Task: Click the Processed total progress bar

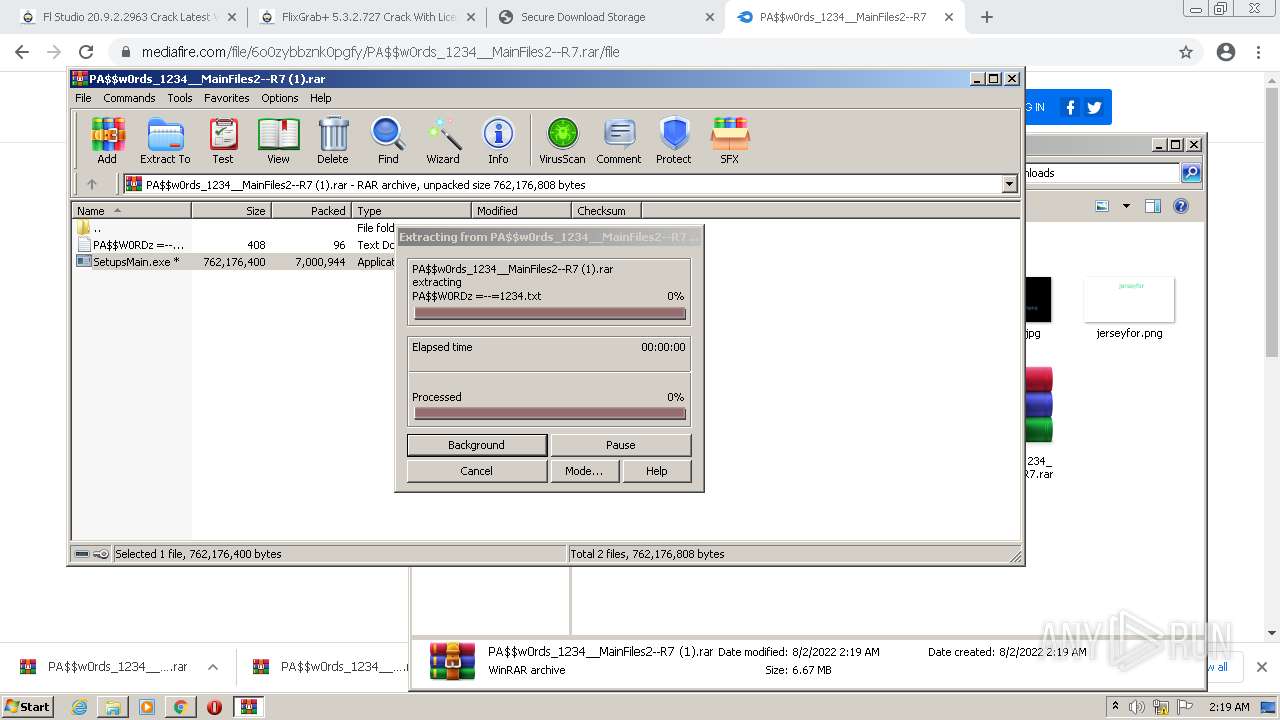Action: (x=550, y=413)
